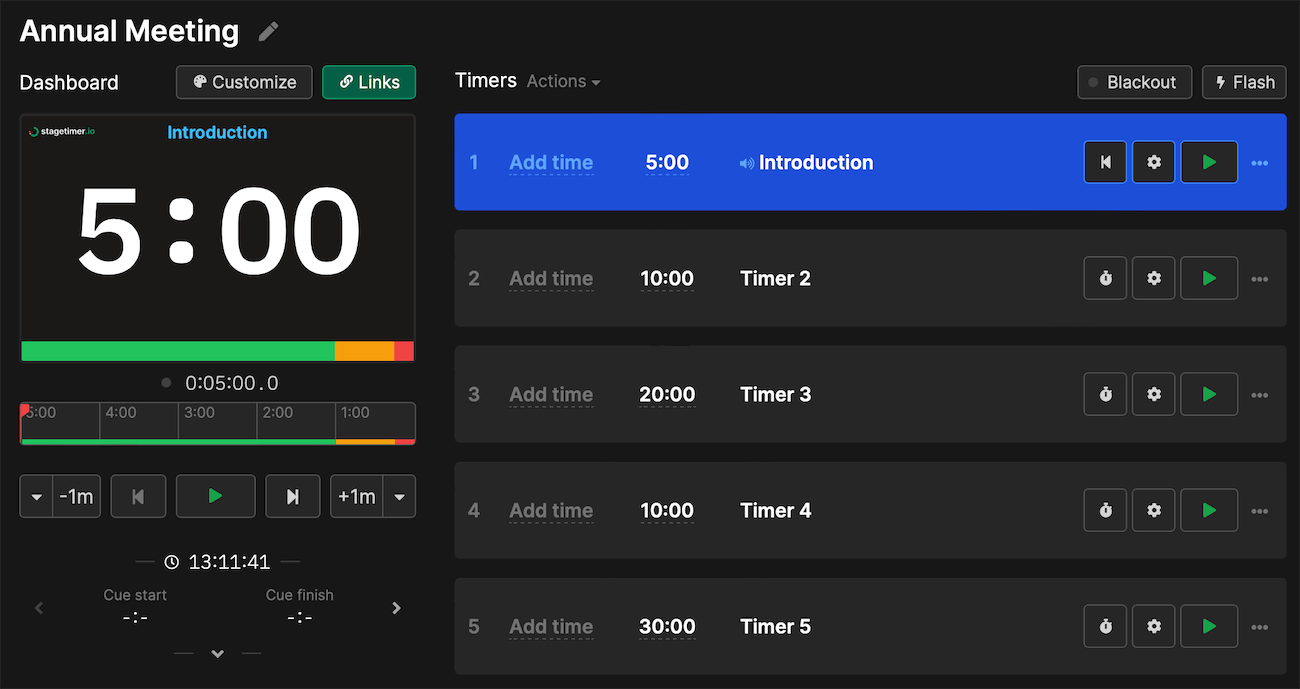The image size is (1300, 689).
Task: Toggle the Blackout mode
Action: [x=1134, y=82]
